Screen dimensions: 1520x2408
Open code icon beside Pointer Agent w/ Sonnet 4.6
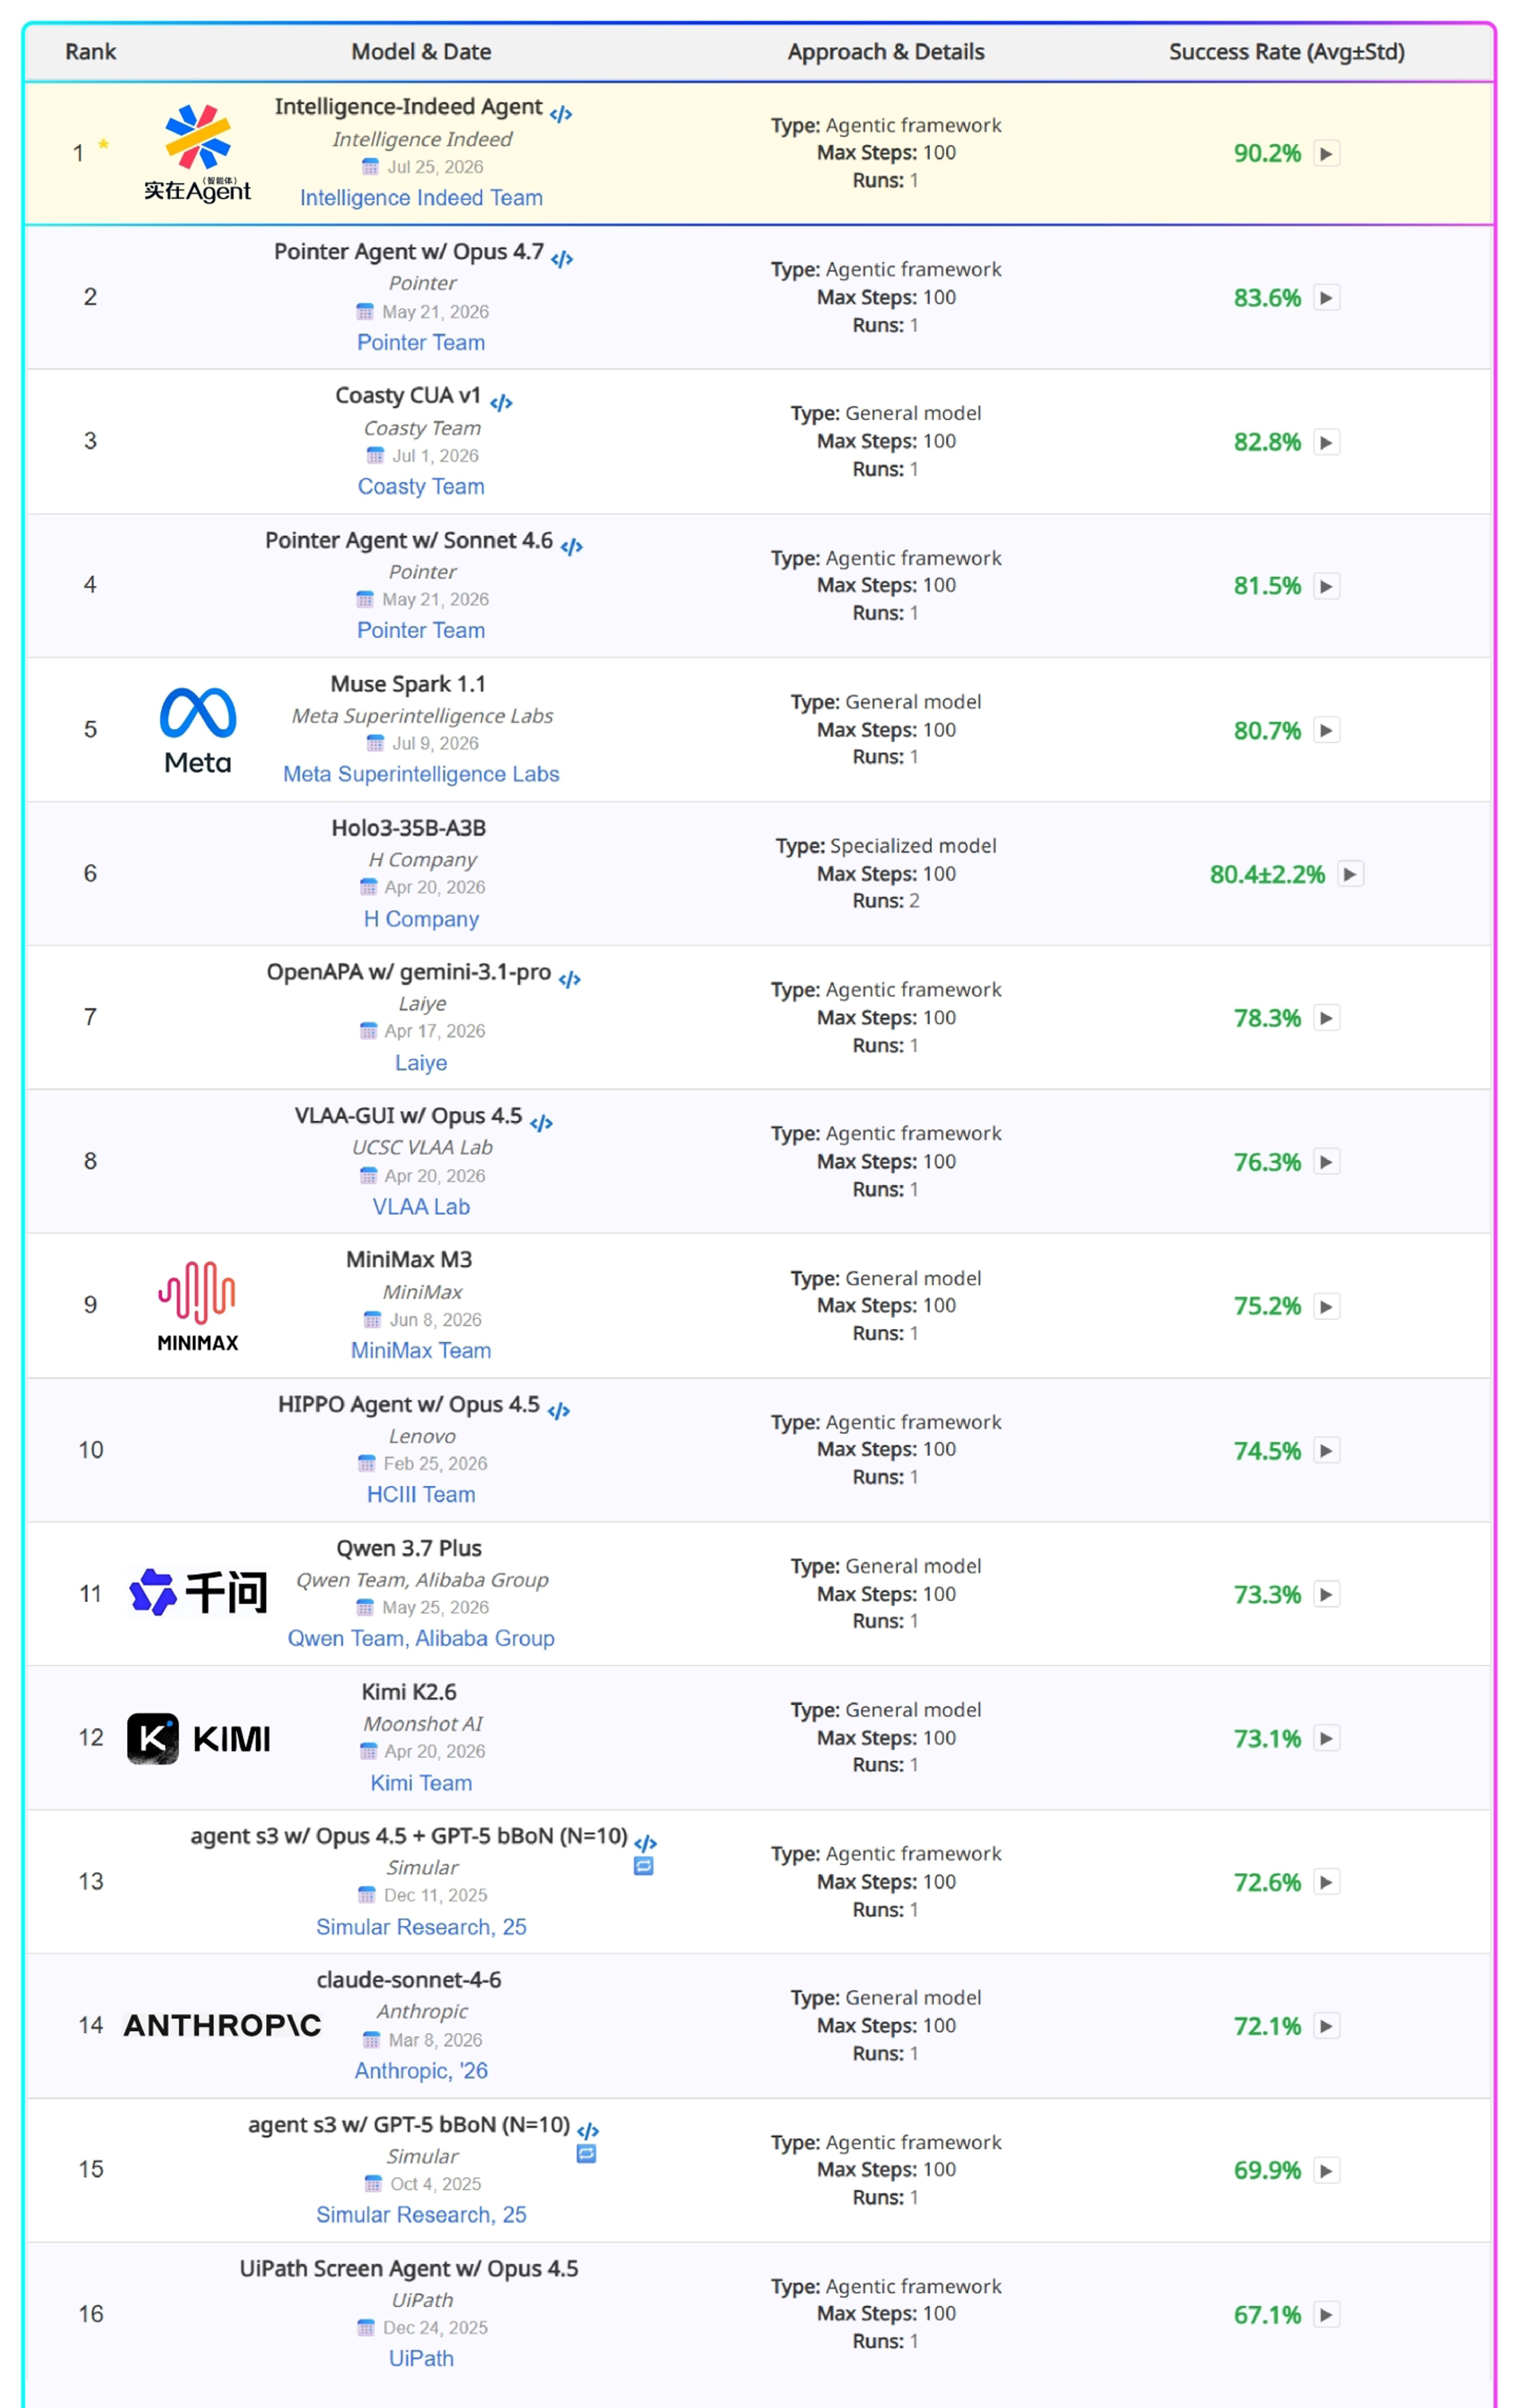pyautogui.click(x=571, y=547)
